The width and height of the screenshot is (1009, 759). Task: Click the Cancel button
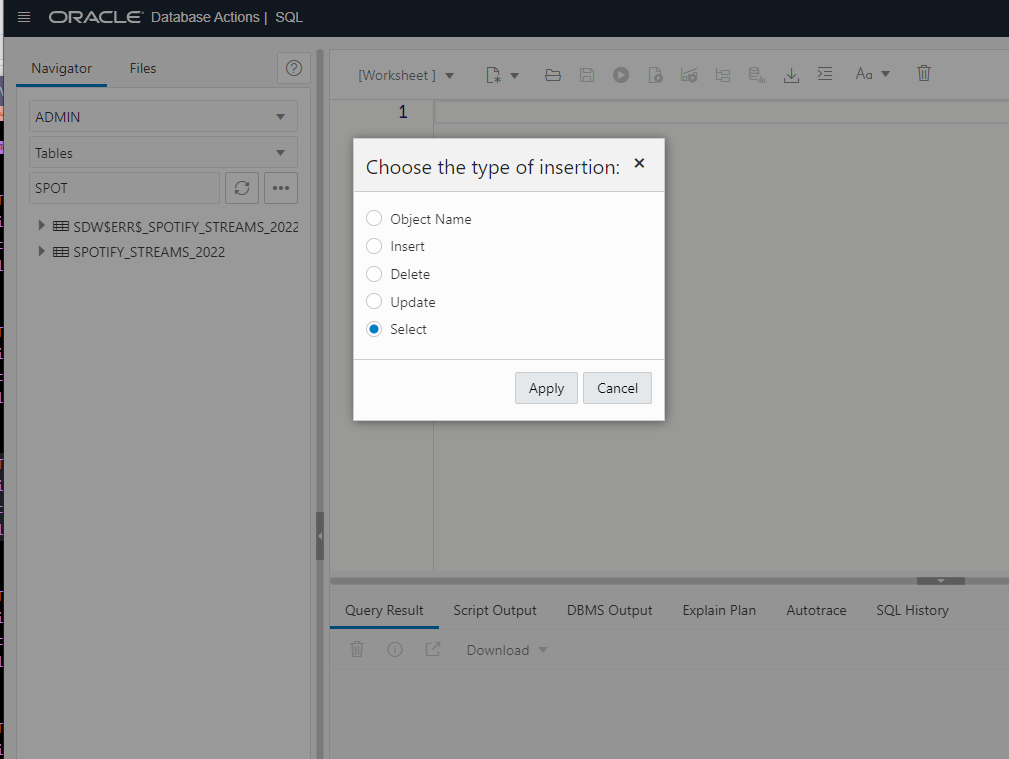(617, 388)
